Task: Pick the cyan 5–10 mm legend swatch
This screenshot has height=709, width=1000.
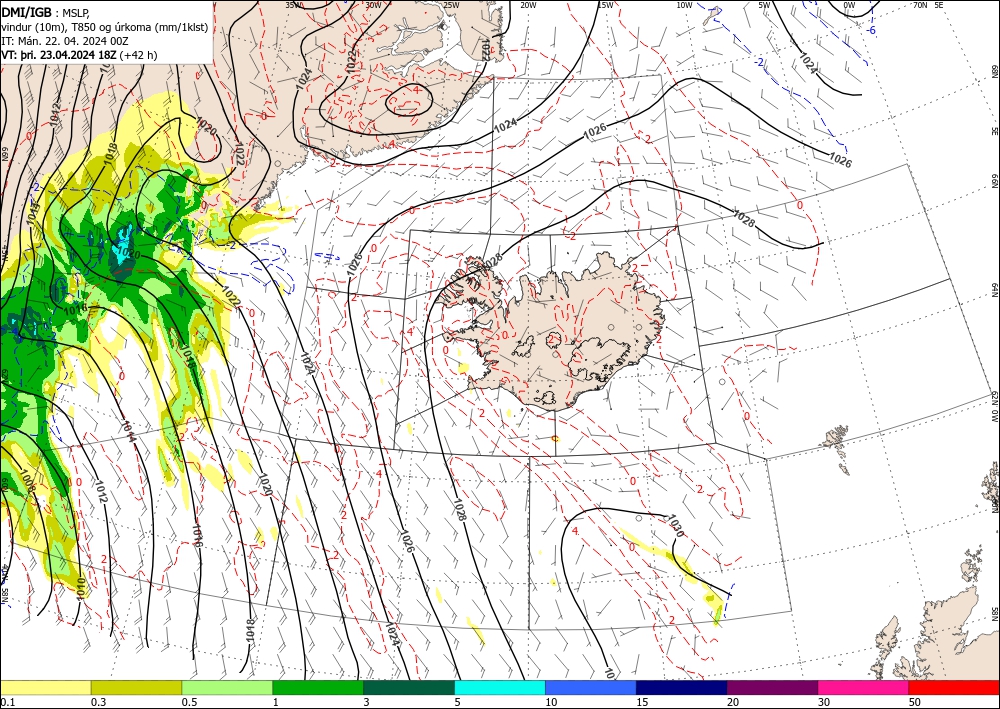Action: click(x=500, y=687)
